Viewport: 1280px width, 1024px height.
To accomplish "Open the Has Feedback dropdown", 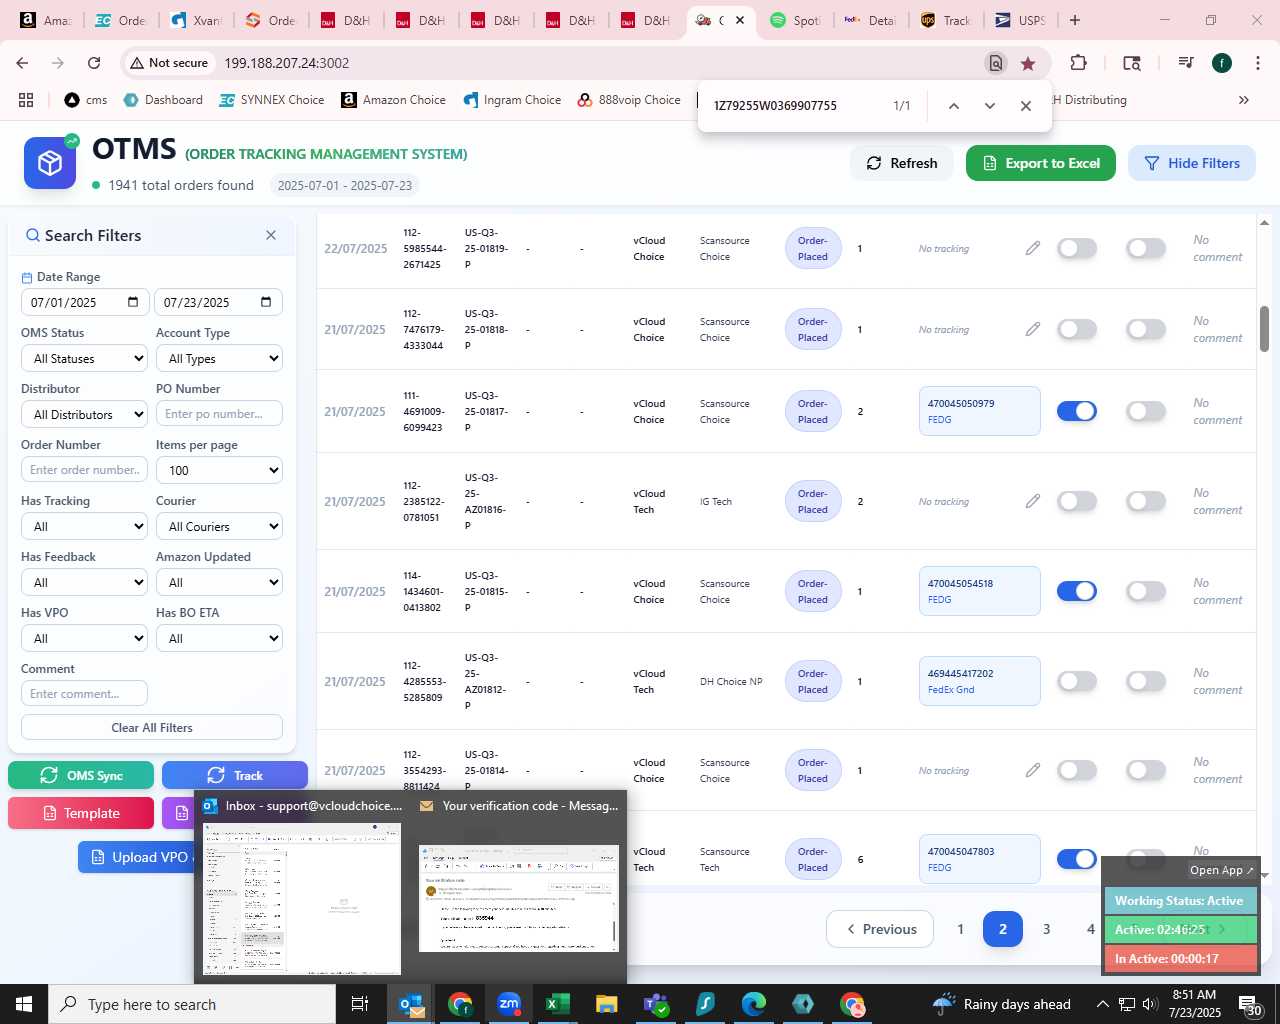I will (x=84, y=582).
